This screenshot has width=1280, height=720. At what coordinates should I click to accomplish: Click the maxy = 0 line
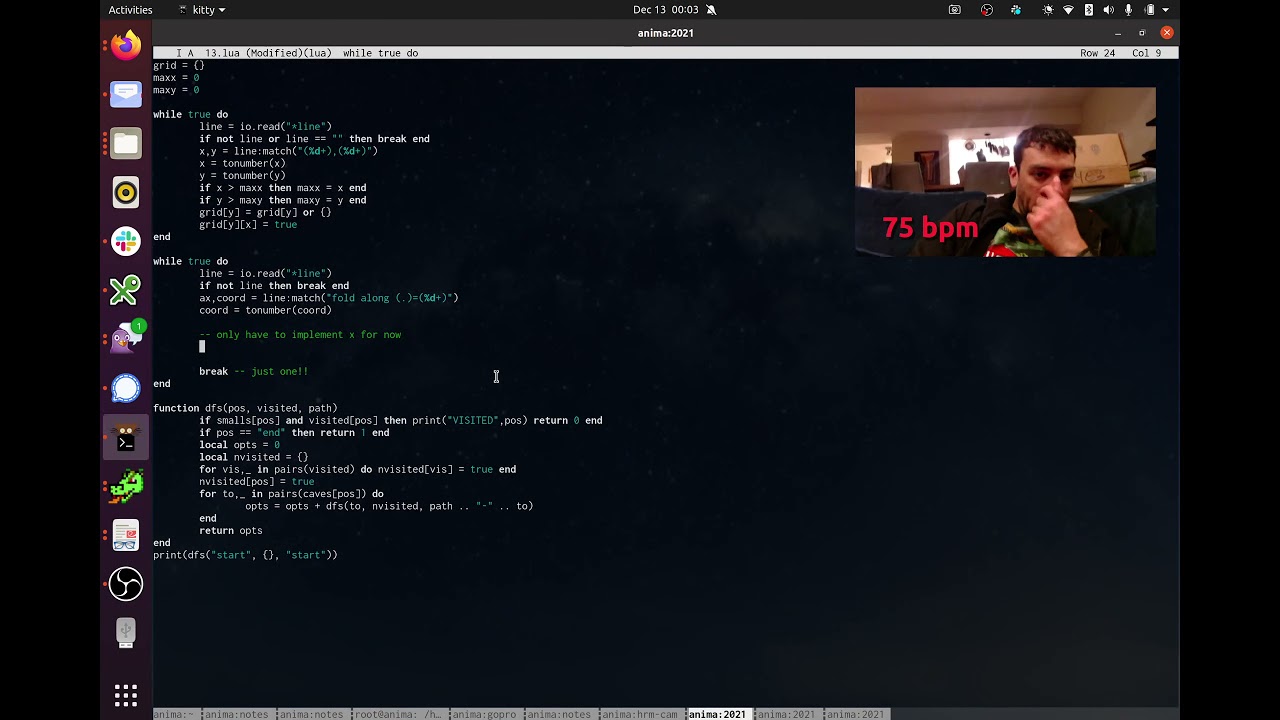(176, 90)
